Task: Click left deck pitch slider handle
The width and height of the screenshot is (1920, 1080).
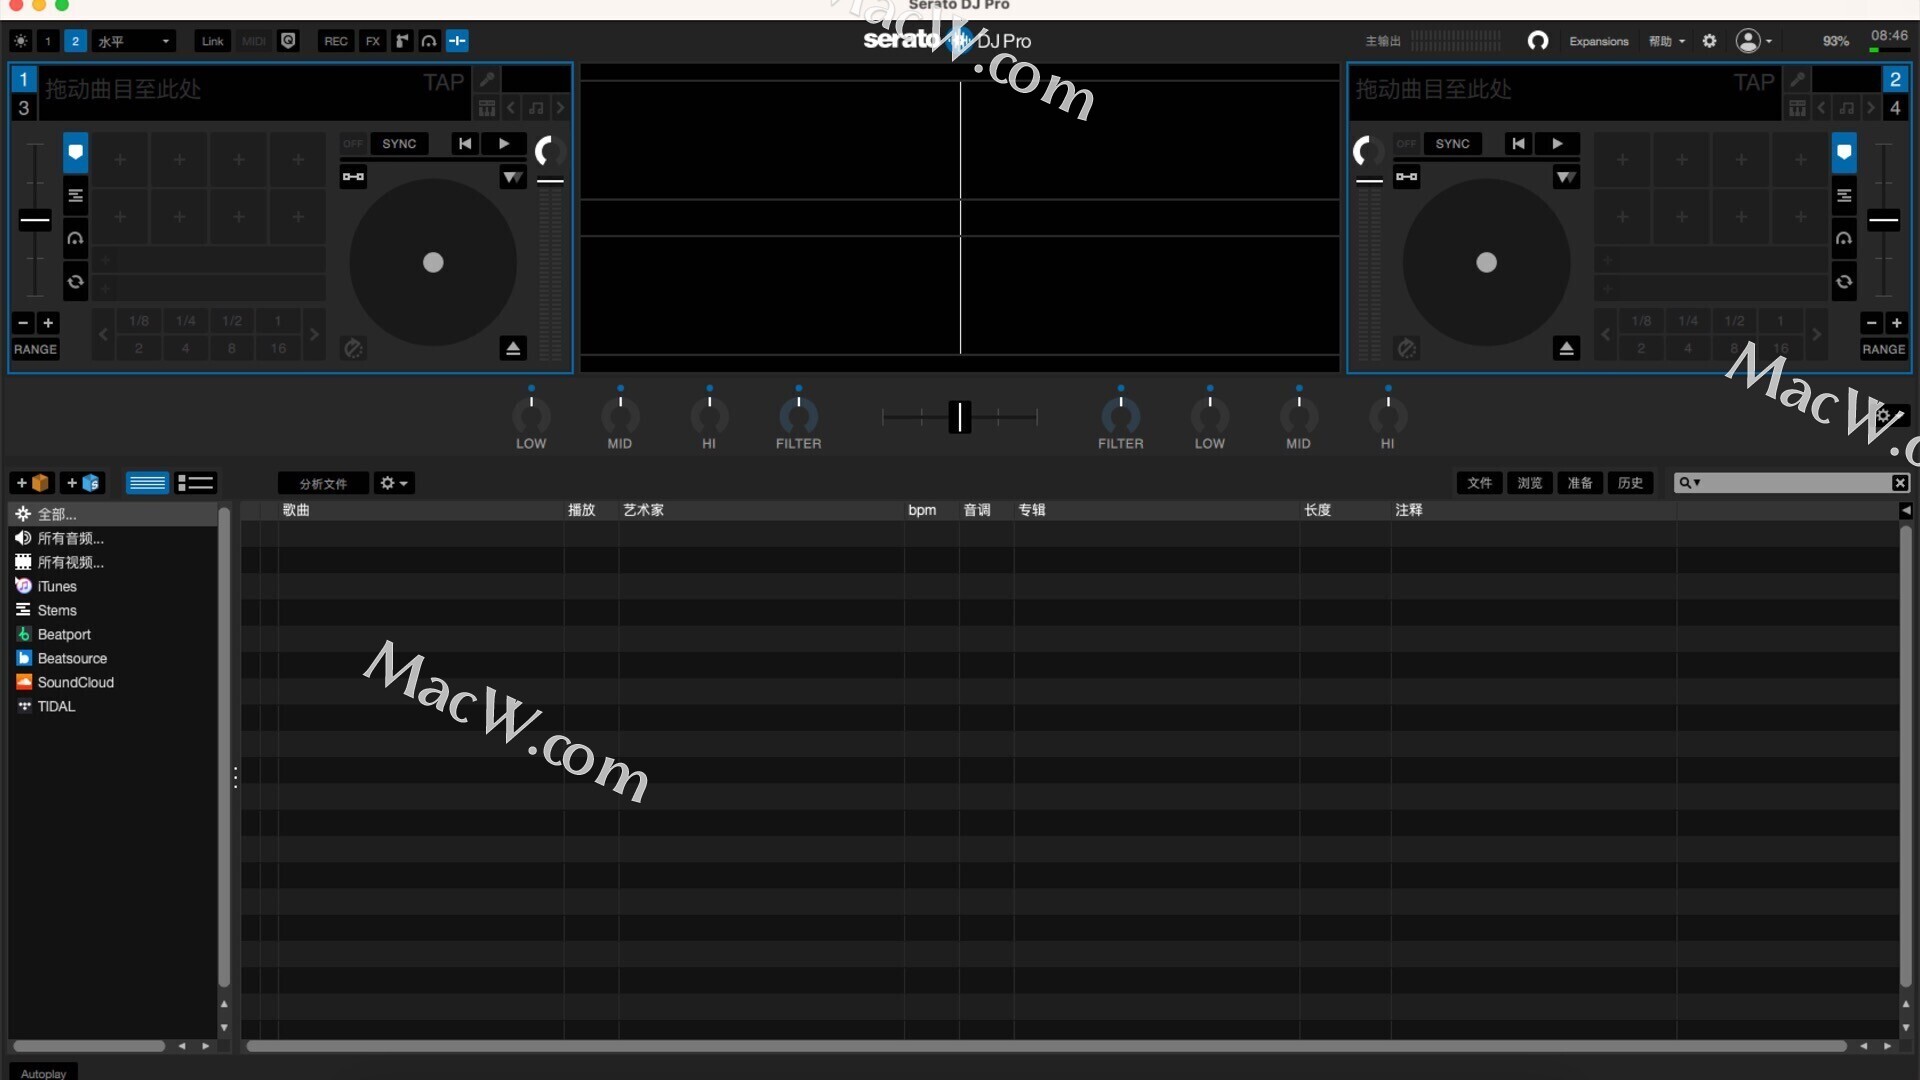Action: click(35, 220)
